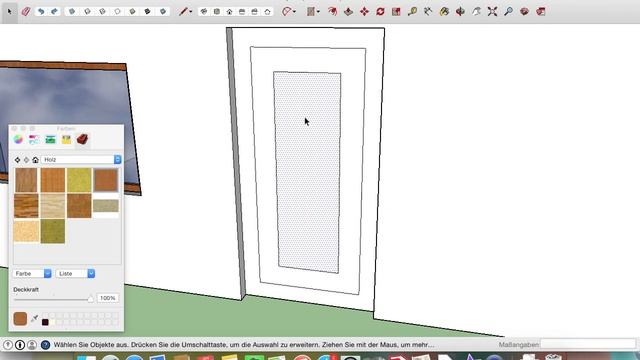Open the Line tool dropdown arrow
This screenshot has width=640, height=360.
(x=191, y=12)
